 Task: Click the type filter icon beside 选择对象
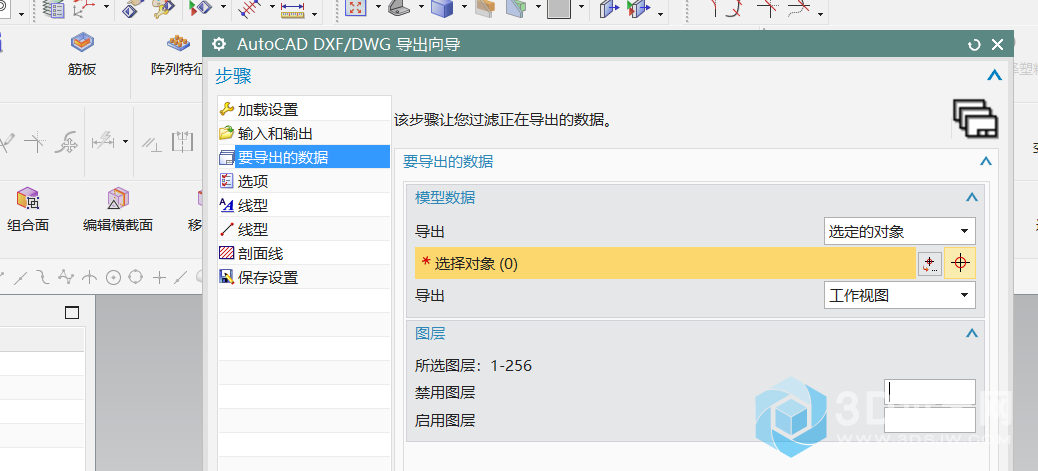929,264
